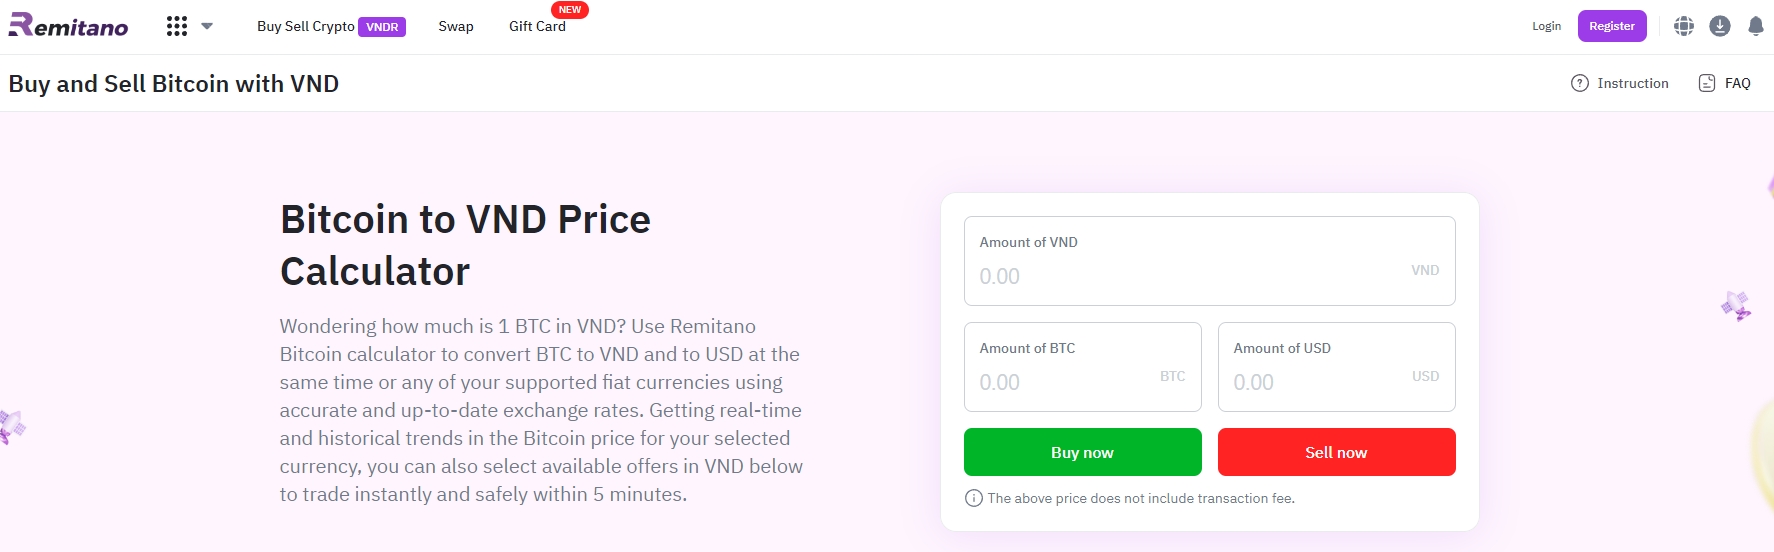This screenshot has width=1774, height=552.
Task: Open the FAQ link
Action: (x=1725, y=83)
